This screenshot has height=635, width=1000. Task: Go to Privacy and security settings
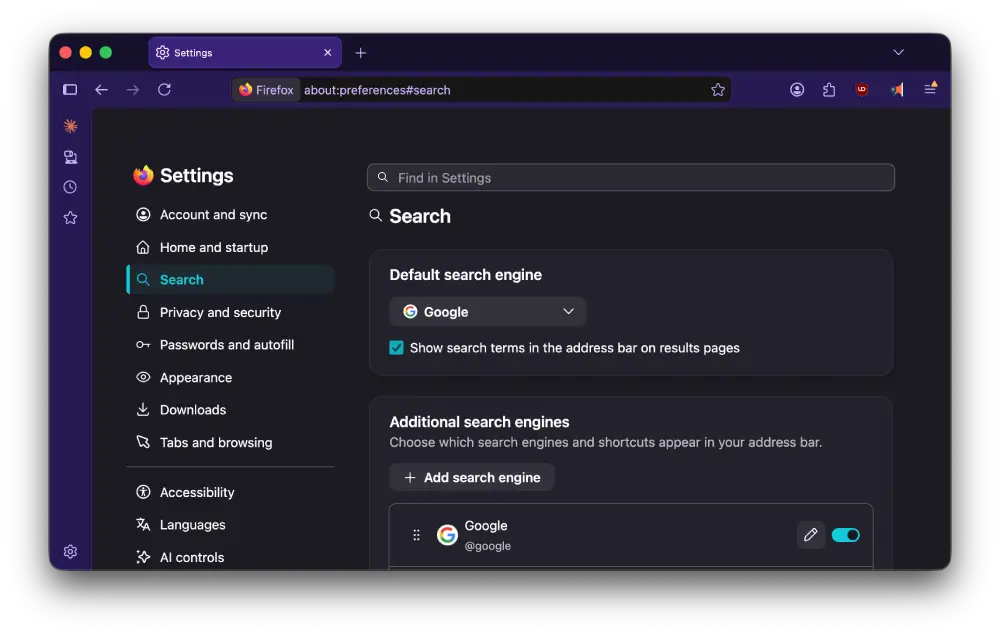click(220, 312)
